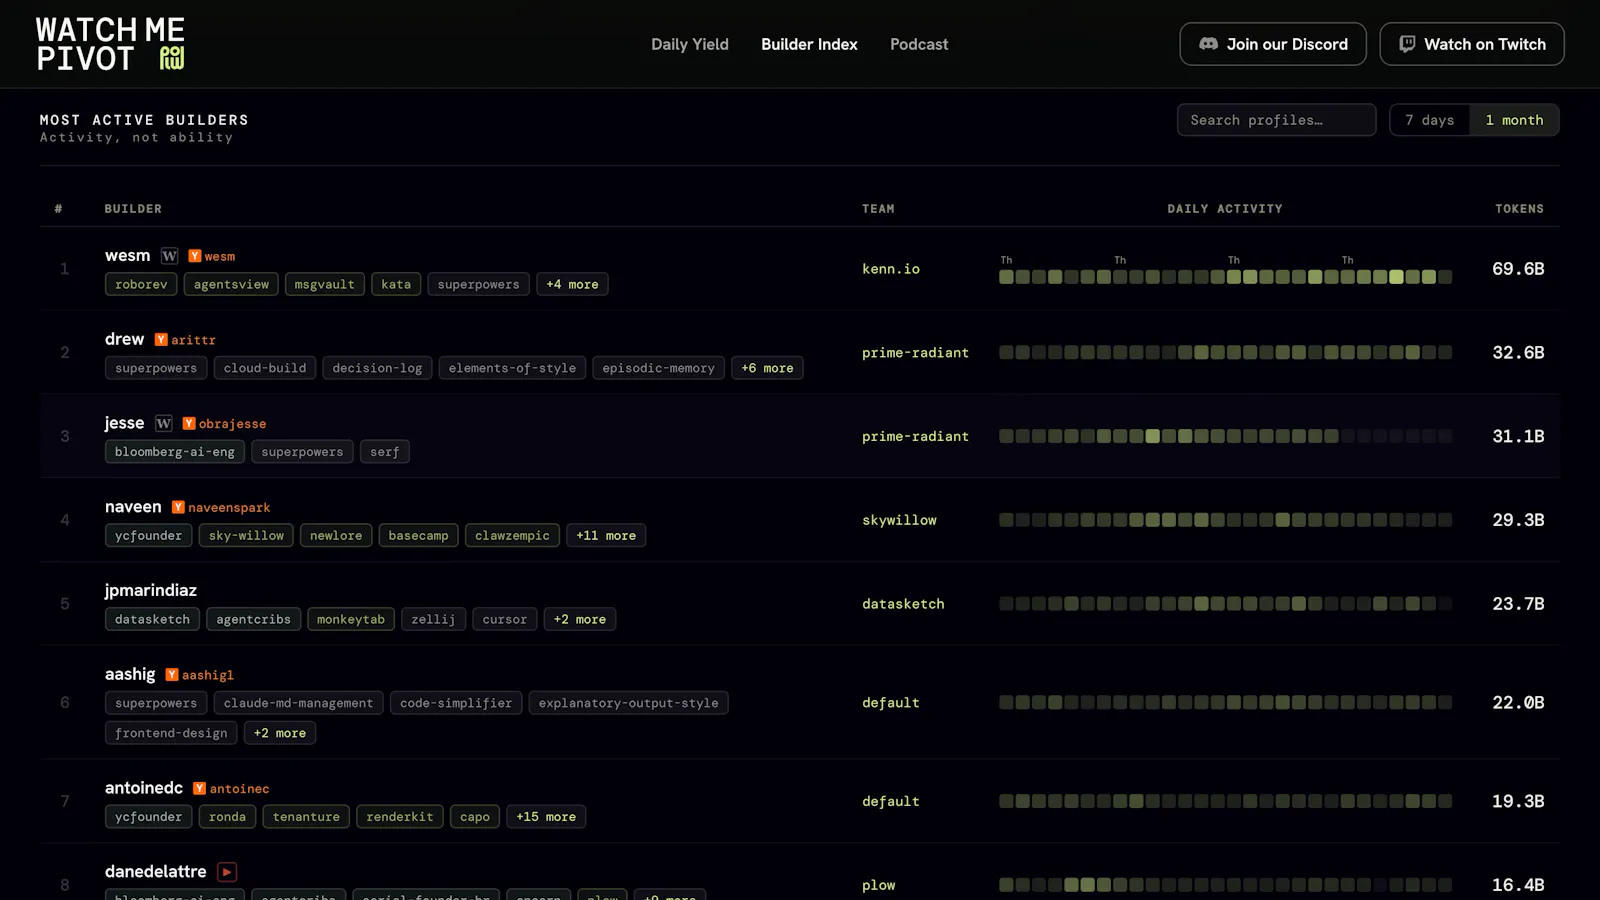Image resolution: width=1600 pixels, height=900 pixels.
Task: Click the code-simplifier tag
Action: 456,703
